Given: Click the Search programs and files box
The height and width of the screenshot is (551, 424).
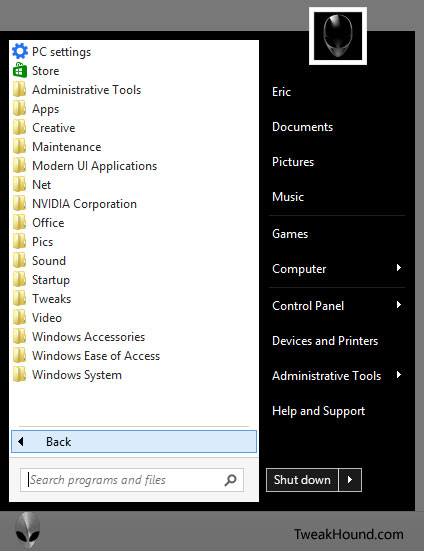Looking at the screenshot, I should click(x=132, y=480).
